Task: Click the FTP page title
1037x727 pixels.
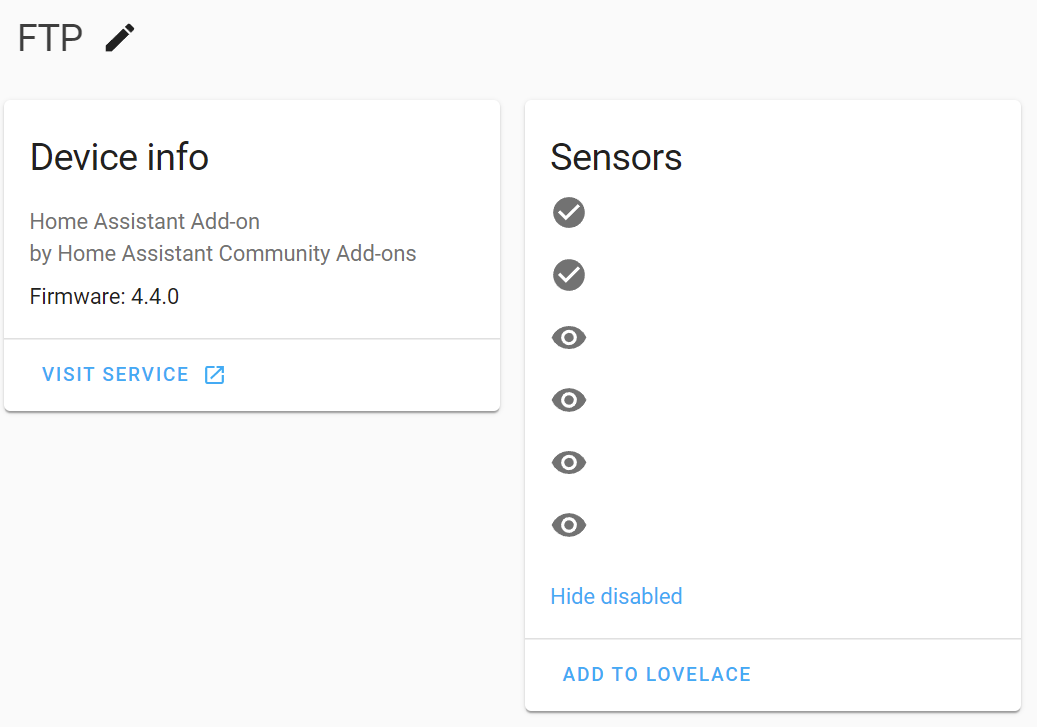Action: pyautogui.click(x=48, y=38)
